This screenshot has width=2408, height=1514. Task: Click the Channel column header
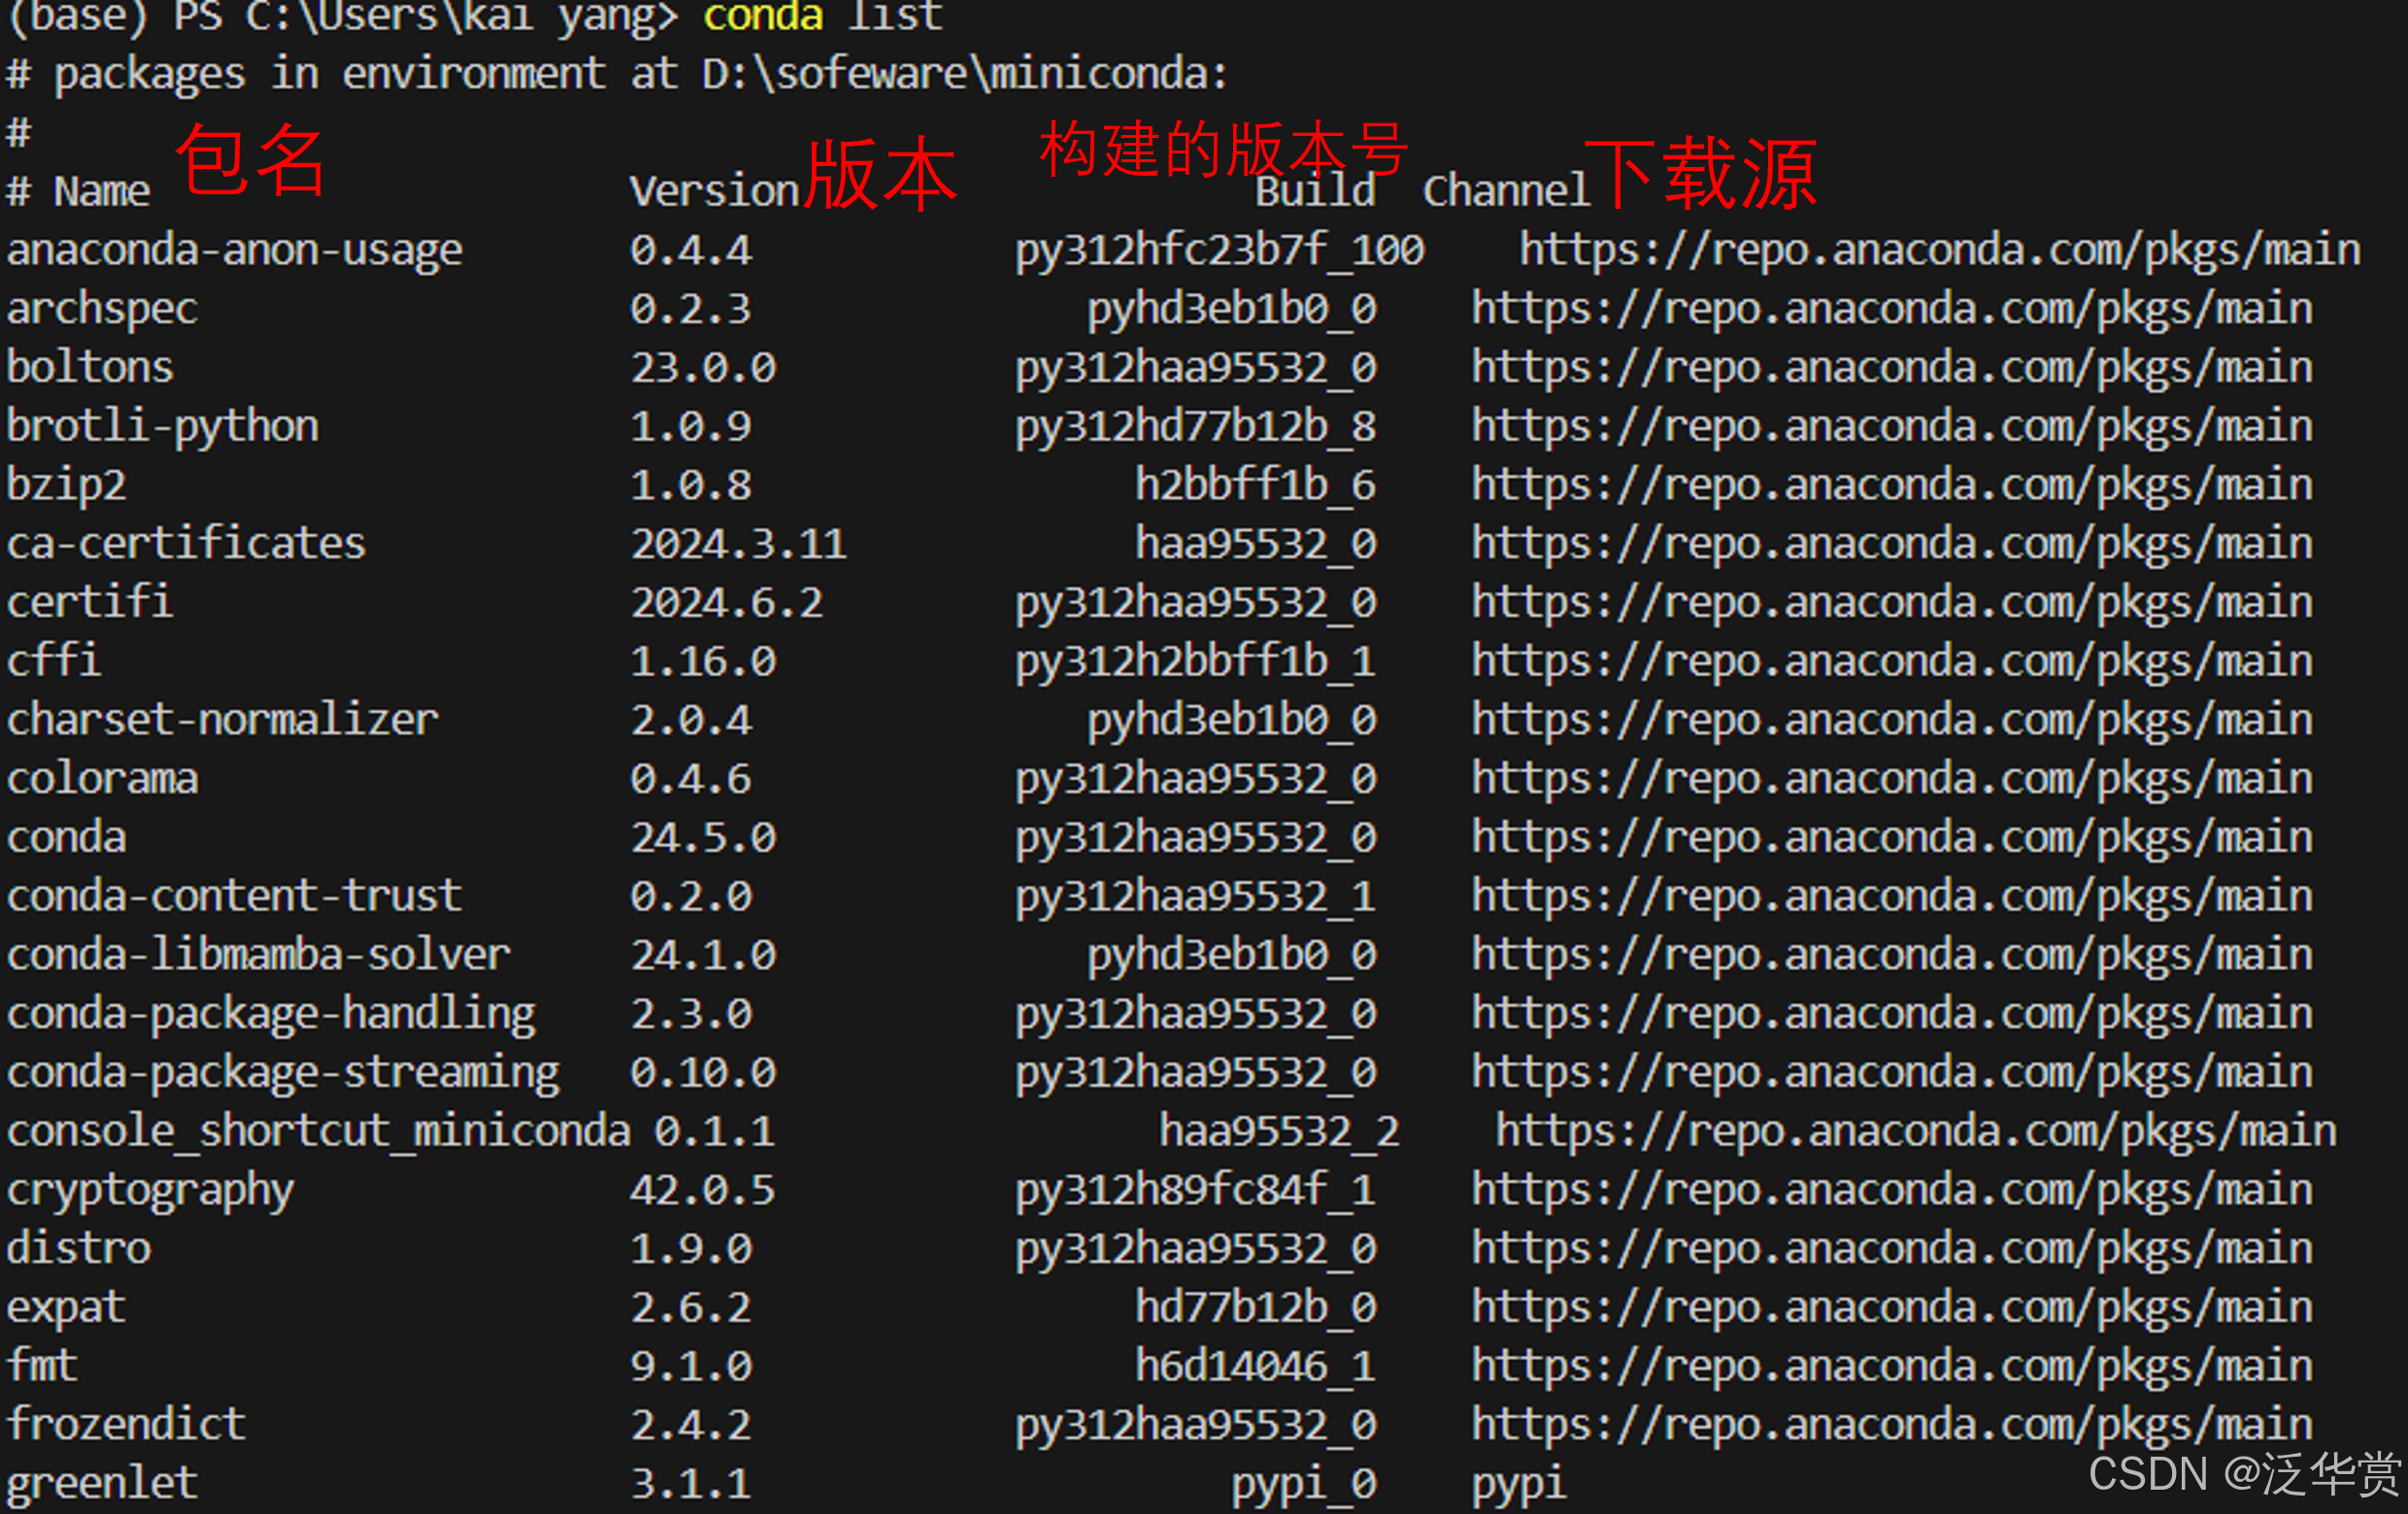tap(1505, 191)
